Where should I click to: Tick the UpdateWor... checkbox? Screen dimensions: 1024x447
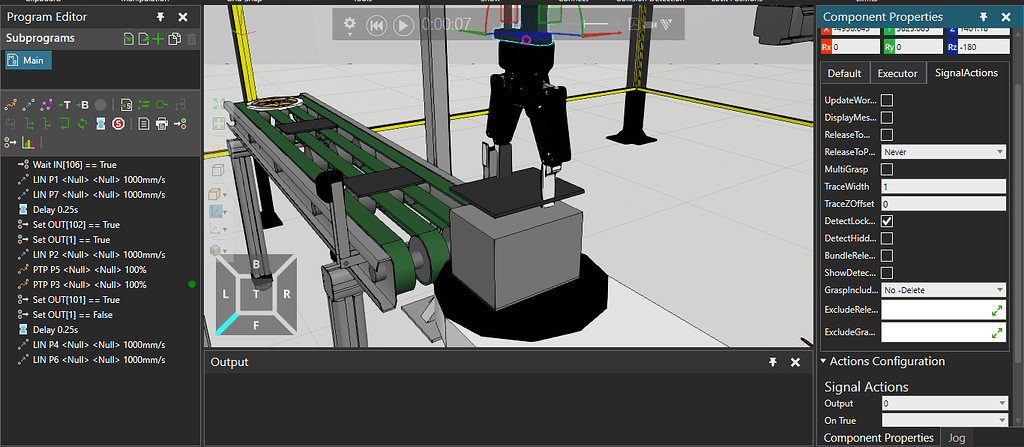[887, 100]
